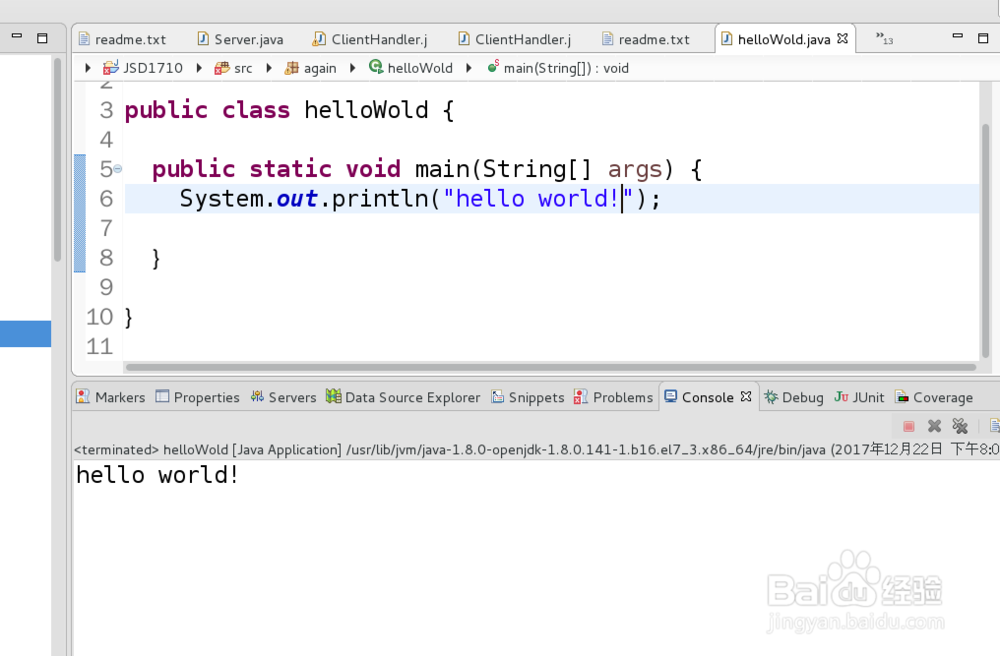Image resolution: width=1000 pixels, height=656 pixels.
Task: Switch to the second readme.txt tab
Action: tap(646, 40)
